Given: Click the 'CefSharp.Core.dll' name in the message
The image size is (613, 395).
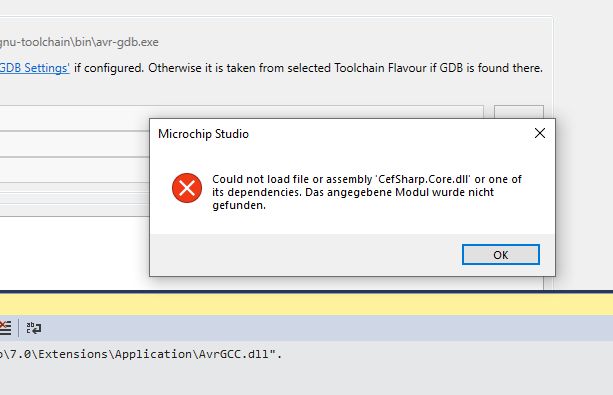Looking at the screenshot, I should [x=423, y=179].
